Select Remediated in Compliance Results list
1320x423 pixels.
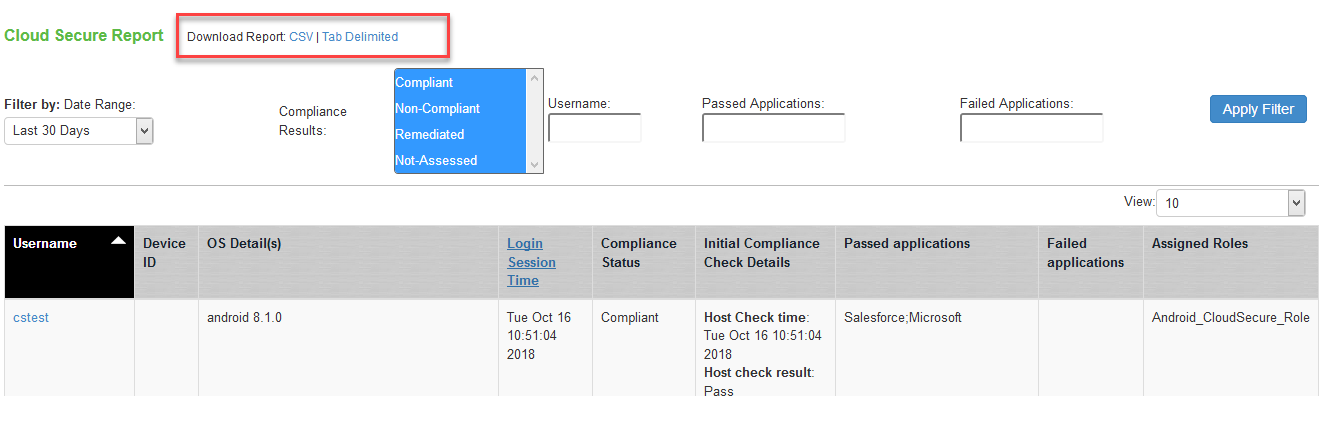(429, 135)
